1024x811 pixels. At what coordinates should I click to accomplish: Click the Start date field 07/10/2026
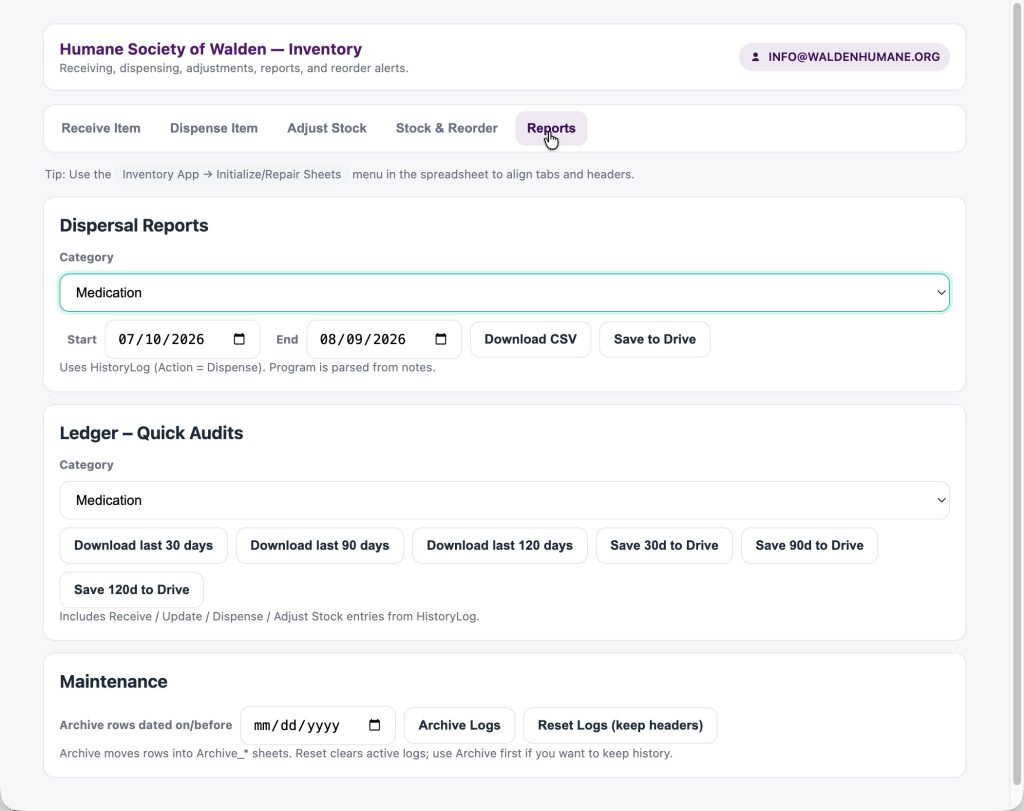(182, 339)
